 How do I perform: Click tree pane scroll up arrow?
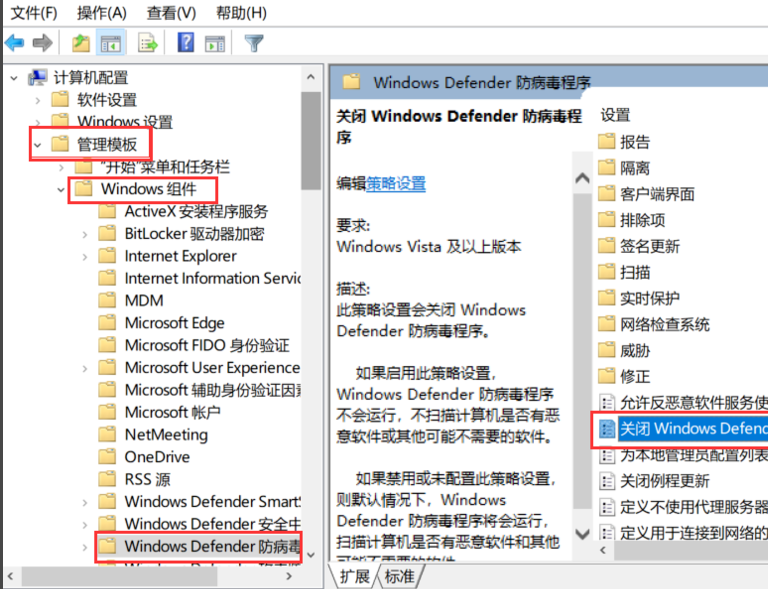(311, 76)
